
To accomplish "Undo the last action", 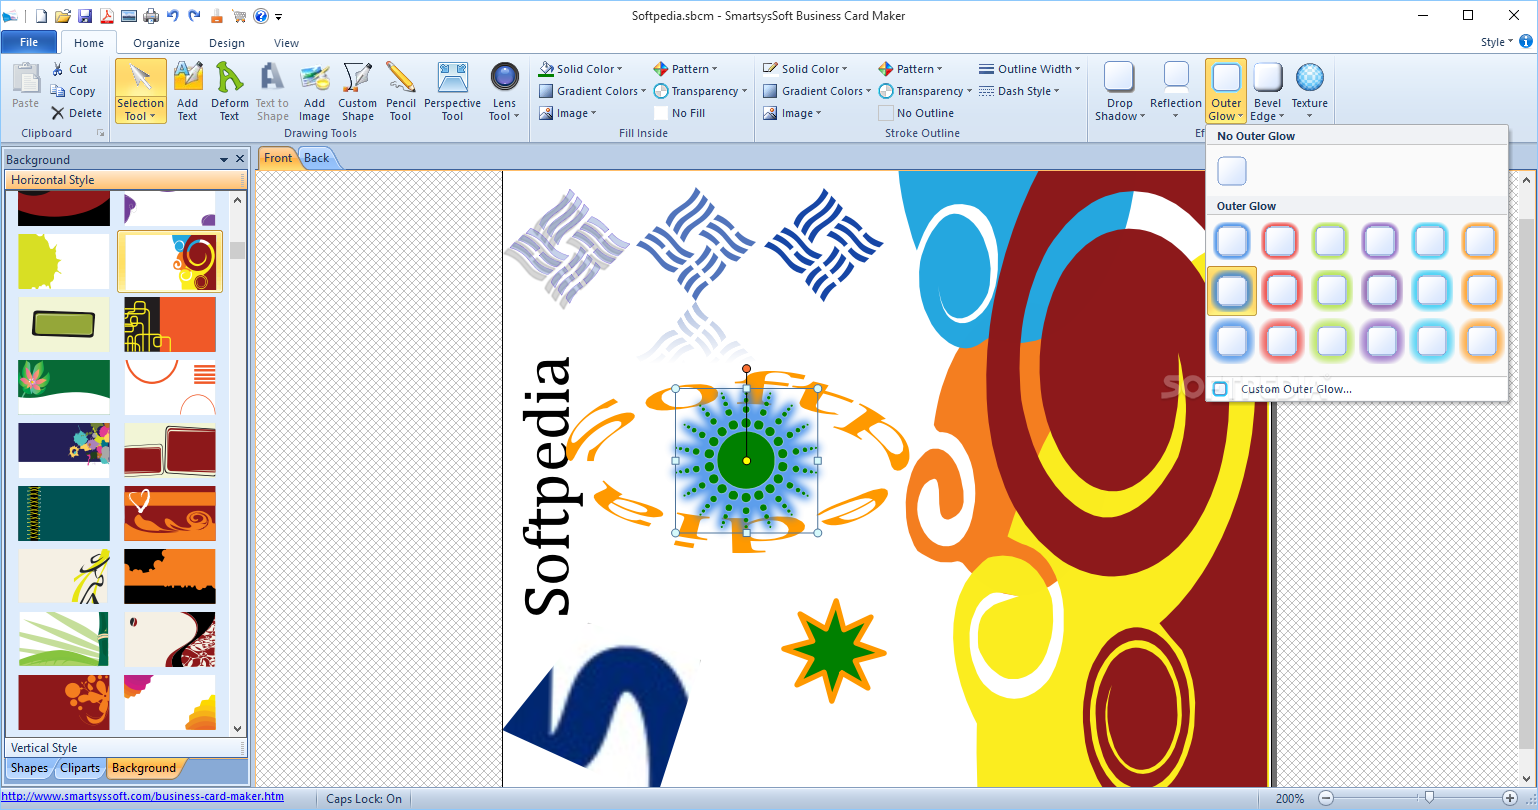I will (x=173, y=15).
